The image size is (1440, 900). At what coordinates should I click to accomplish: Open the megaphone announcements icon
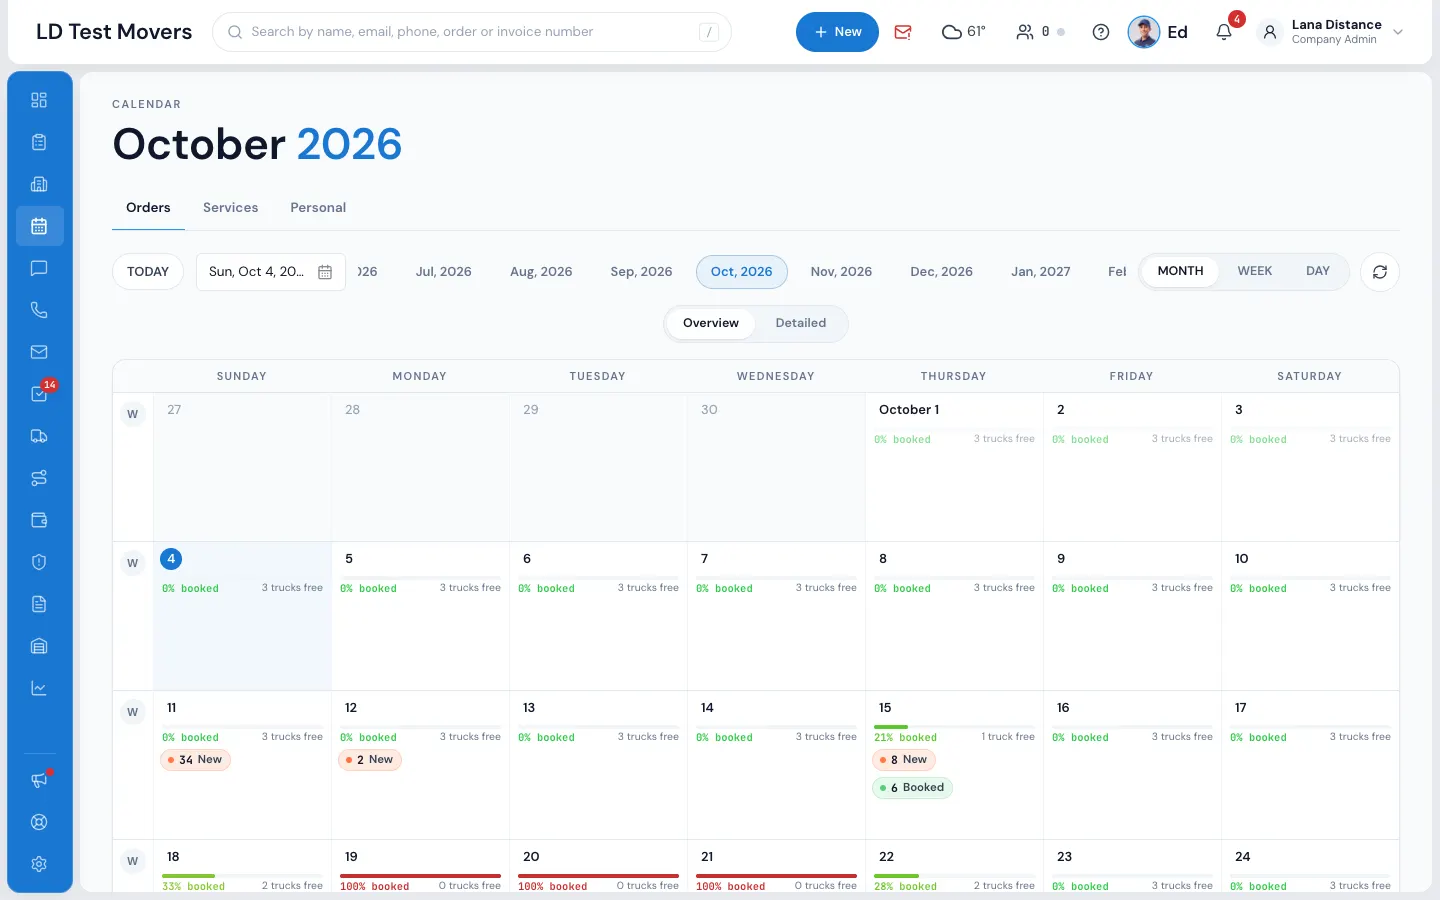(39, 780)
